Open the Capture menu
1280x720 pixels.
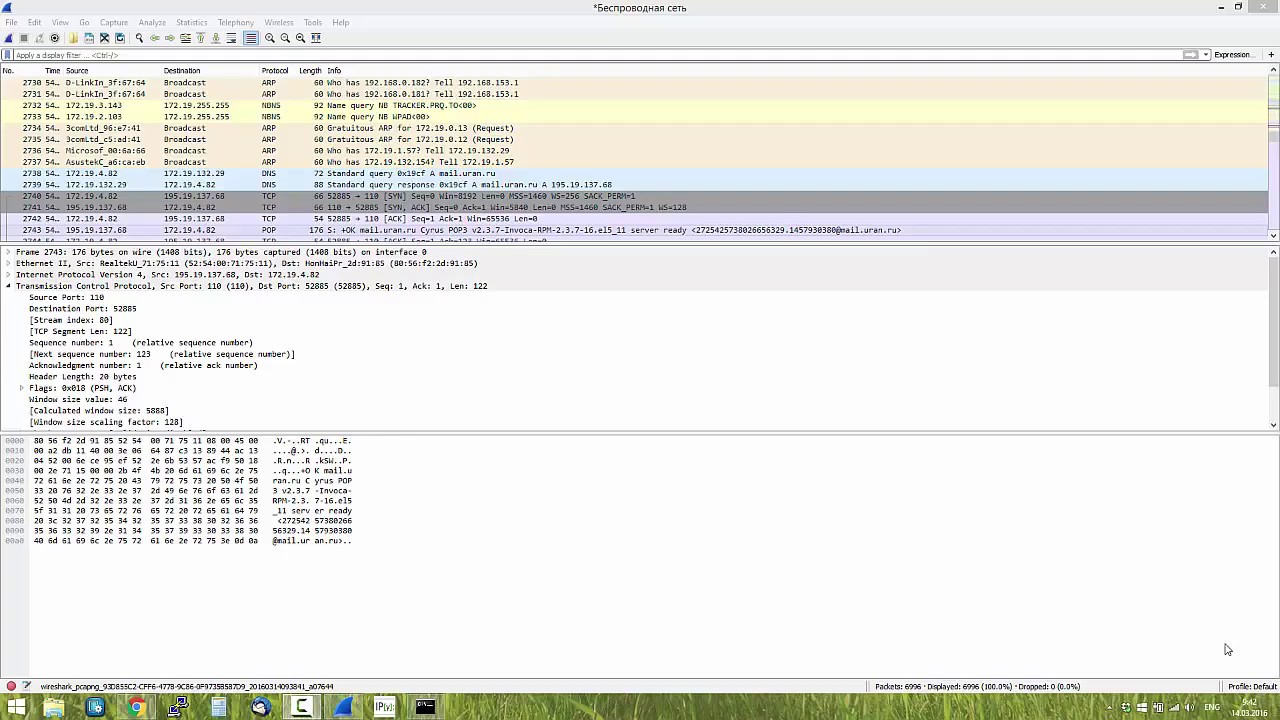[x=114, y=22]
